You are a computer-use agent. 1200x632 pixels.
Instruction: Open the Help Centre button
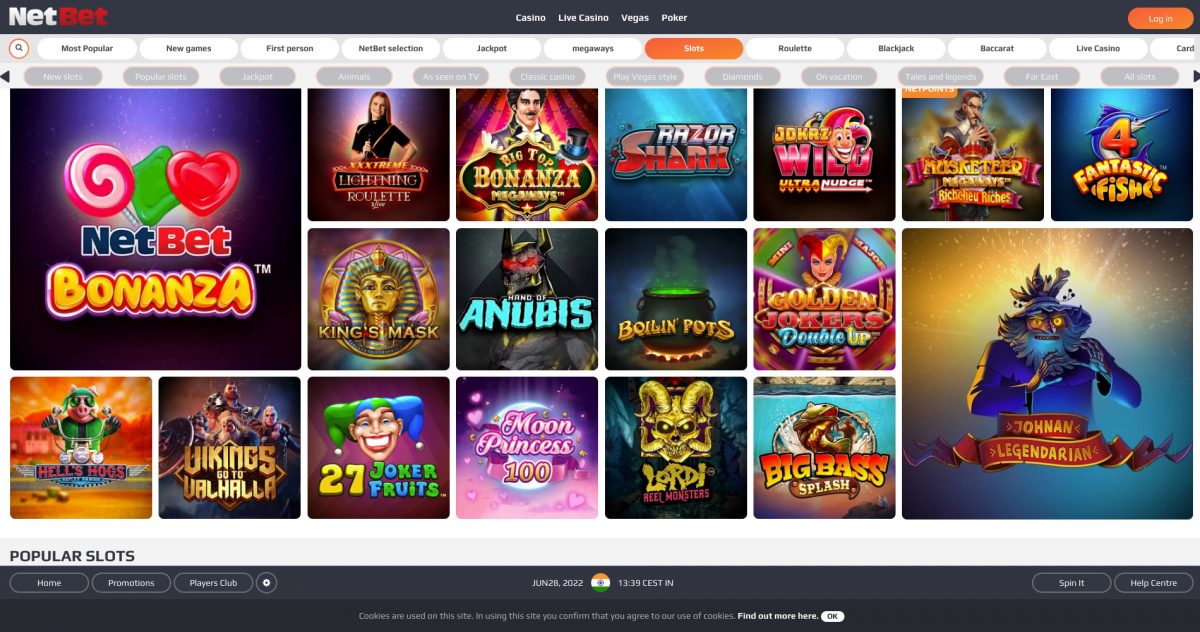pyautogui.click(x=1153, y=582)
